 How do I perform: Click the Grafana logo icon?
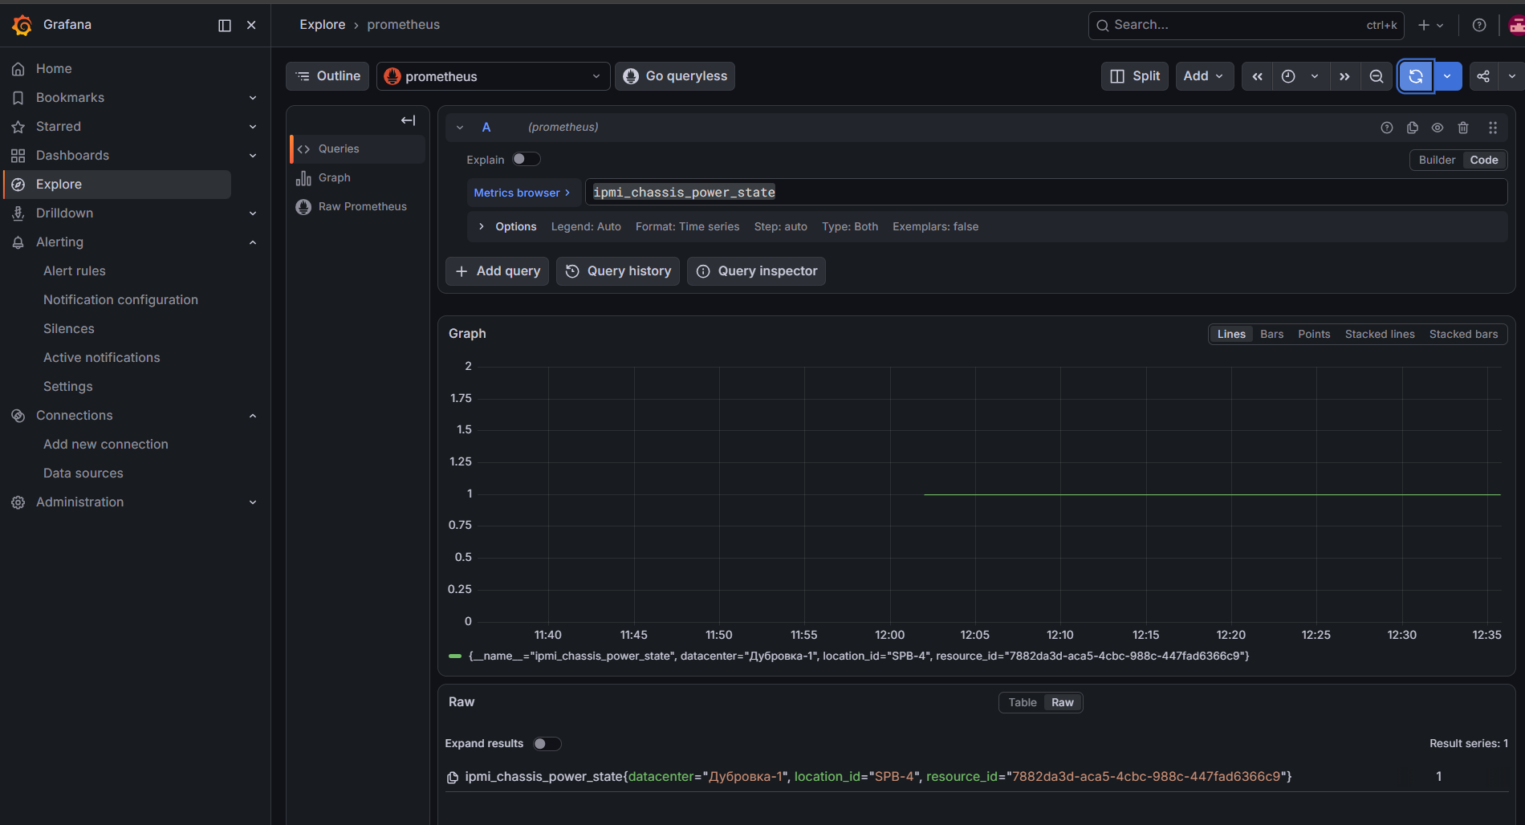(x=22, y=25)
